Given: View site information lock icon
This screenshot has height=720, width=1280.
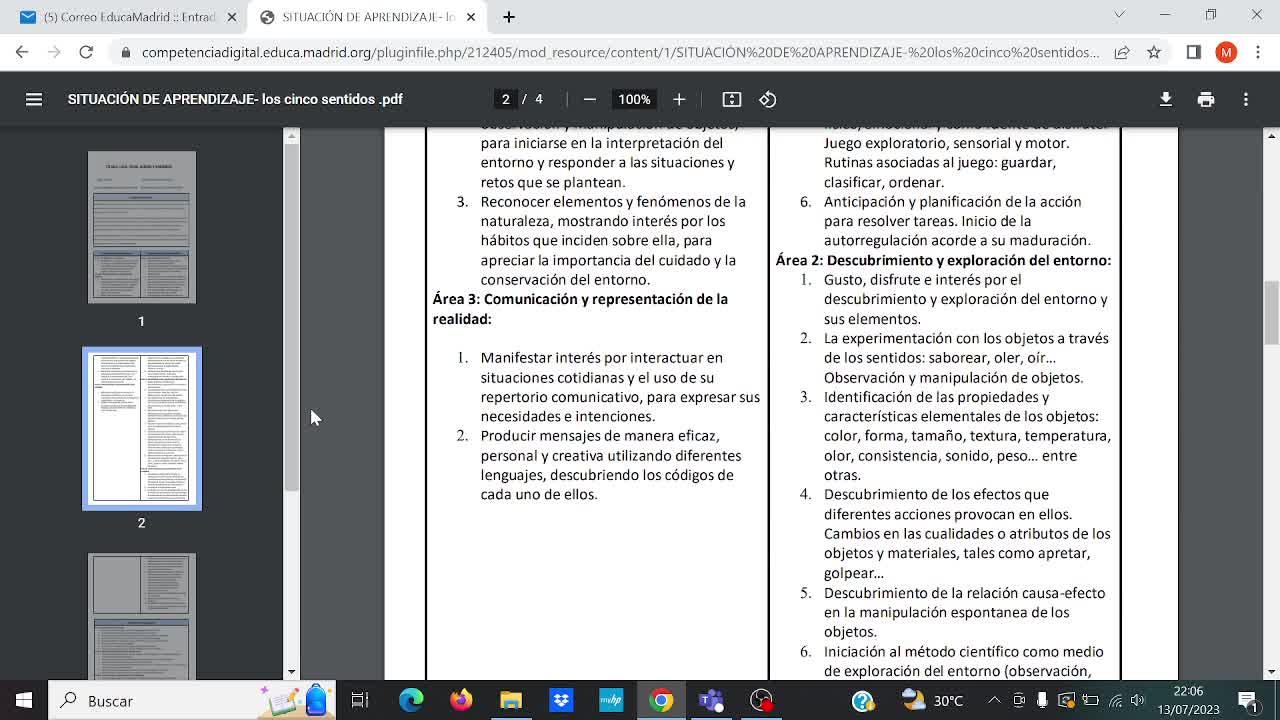Looking at the screenshot, I should 126,52.
